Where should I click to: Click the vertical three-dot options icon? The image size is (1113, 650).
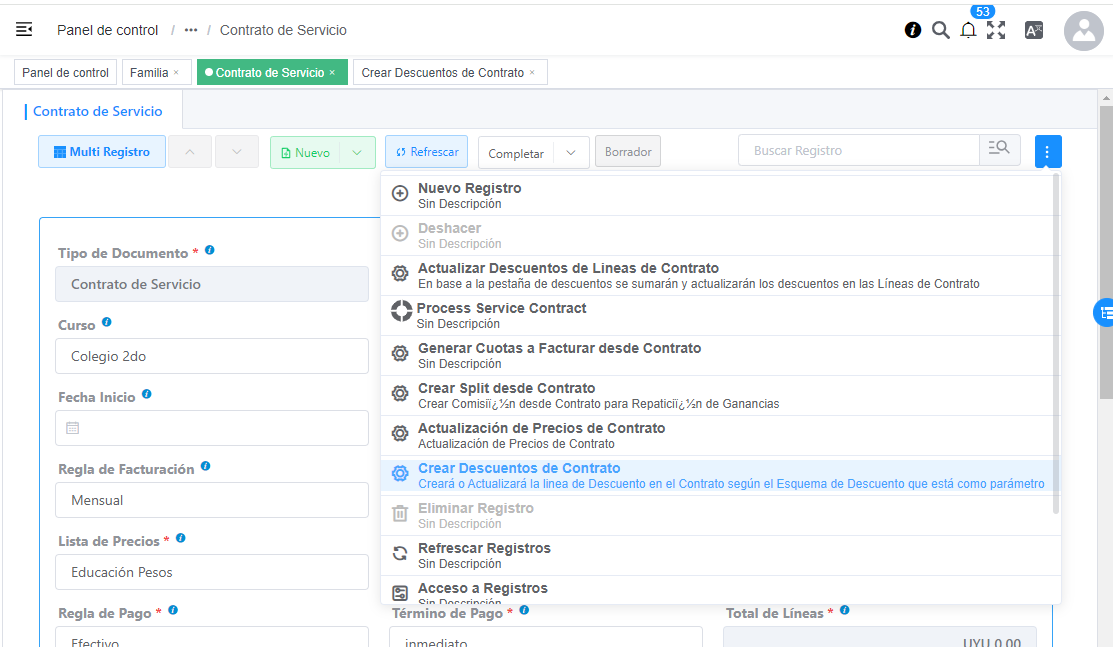coord(1047,151)
